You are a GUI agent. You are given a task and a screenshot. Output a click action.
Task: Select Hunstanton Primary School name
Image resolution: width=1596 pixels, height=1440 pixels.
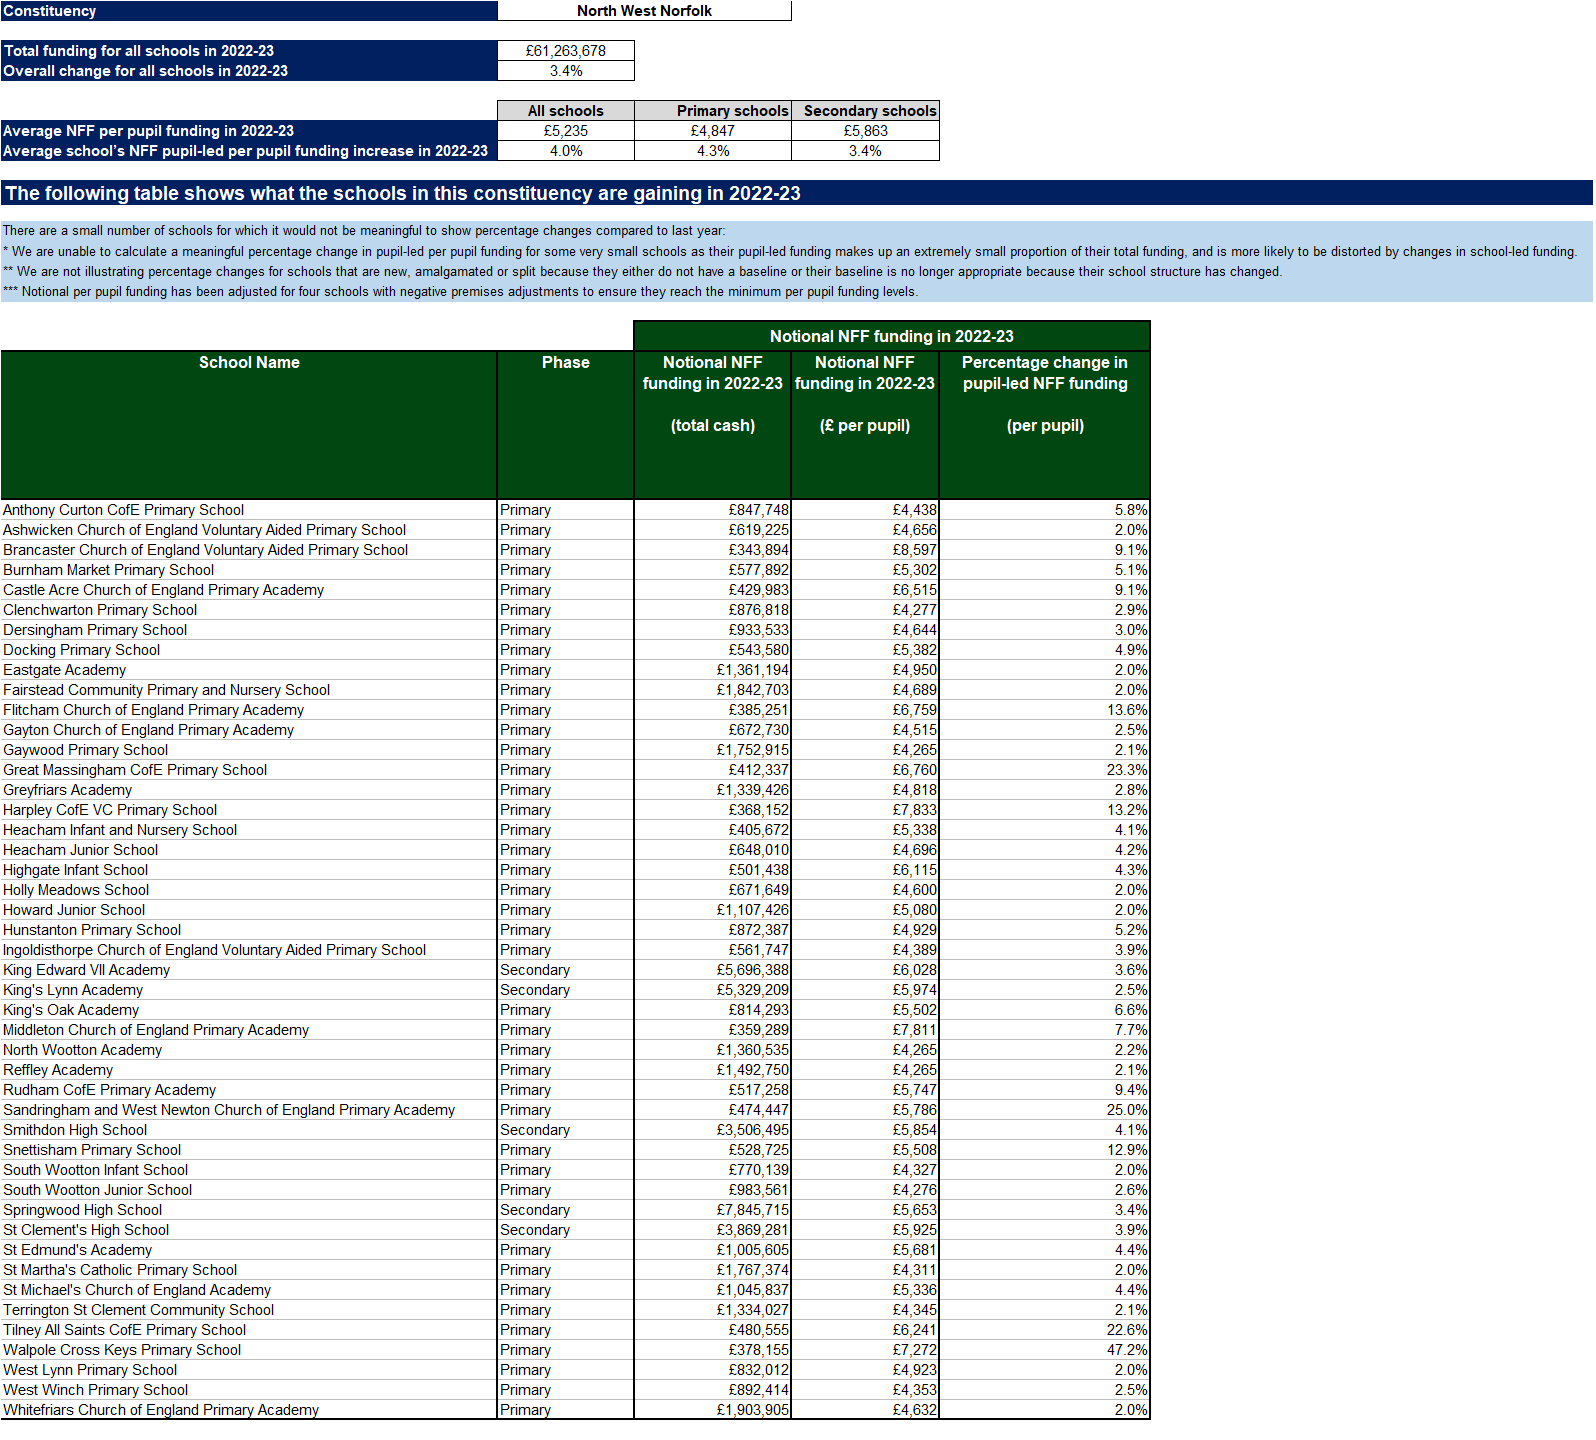coord(92,930)
